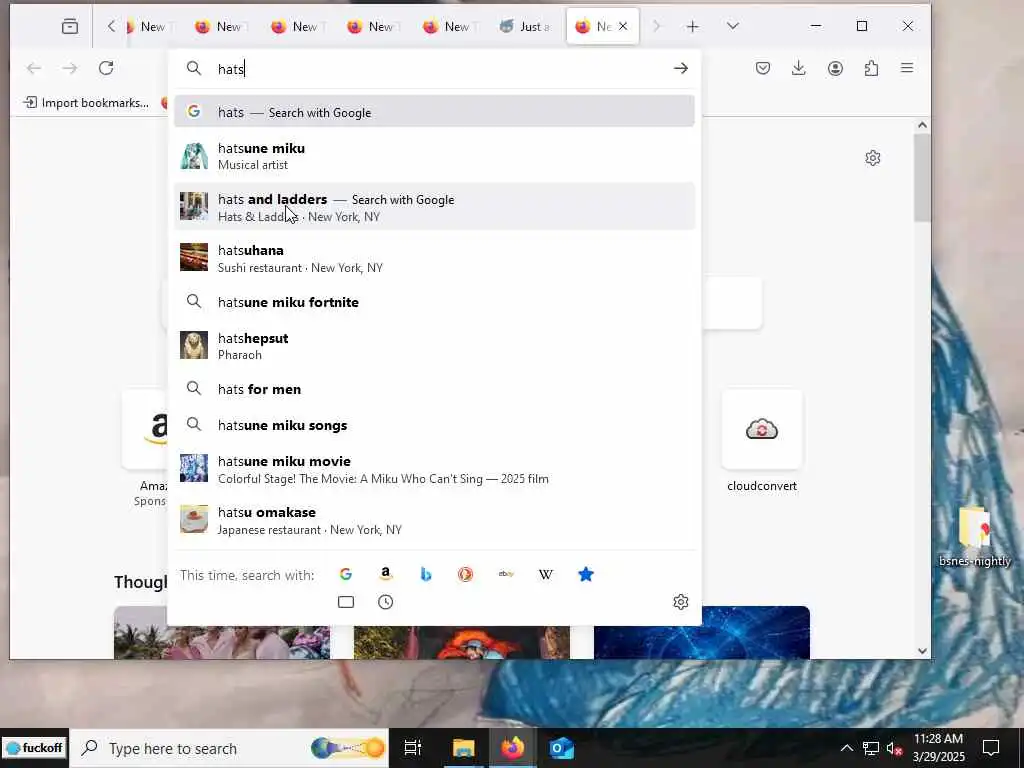This screenshot has height=768, width=1024.
Task: Search bookmarks with the star icon
Action: [x=586, y=574]
